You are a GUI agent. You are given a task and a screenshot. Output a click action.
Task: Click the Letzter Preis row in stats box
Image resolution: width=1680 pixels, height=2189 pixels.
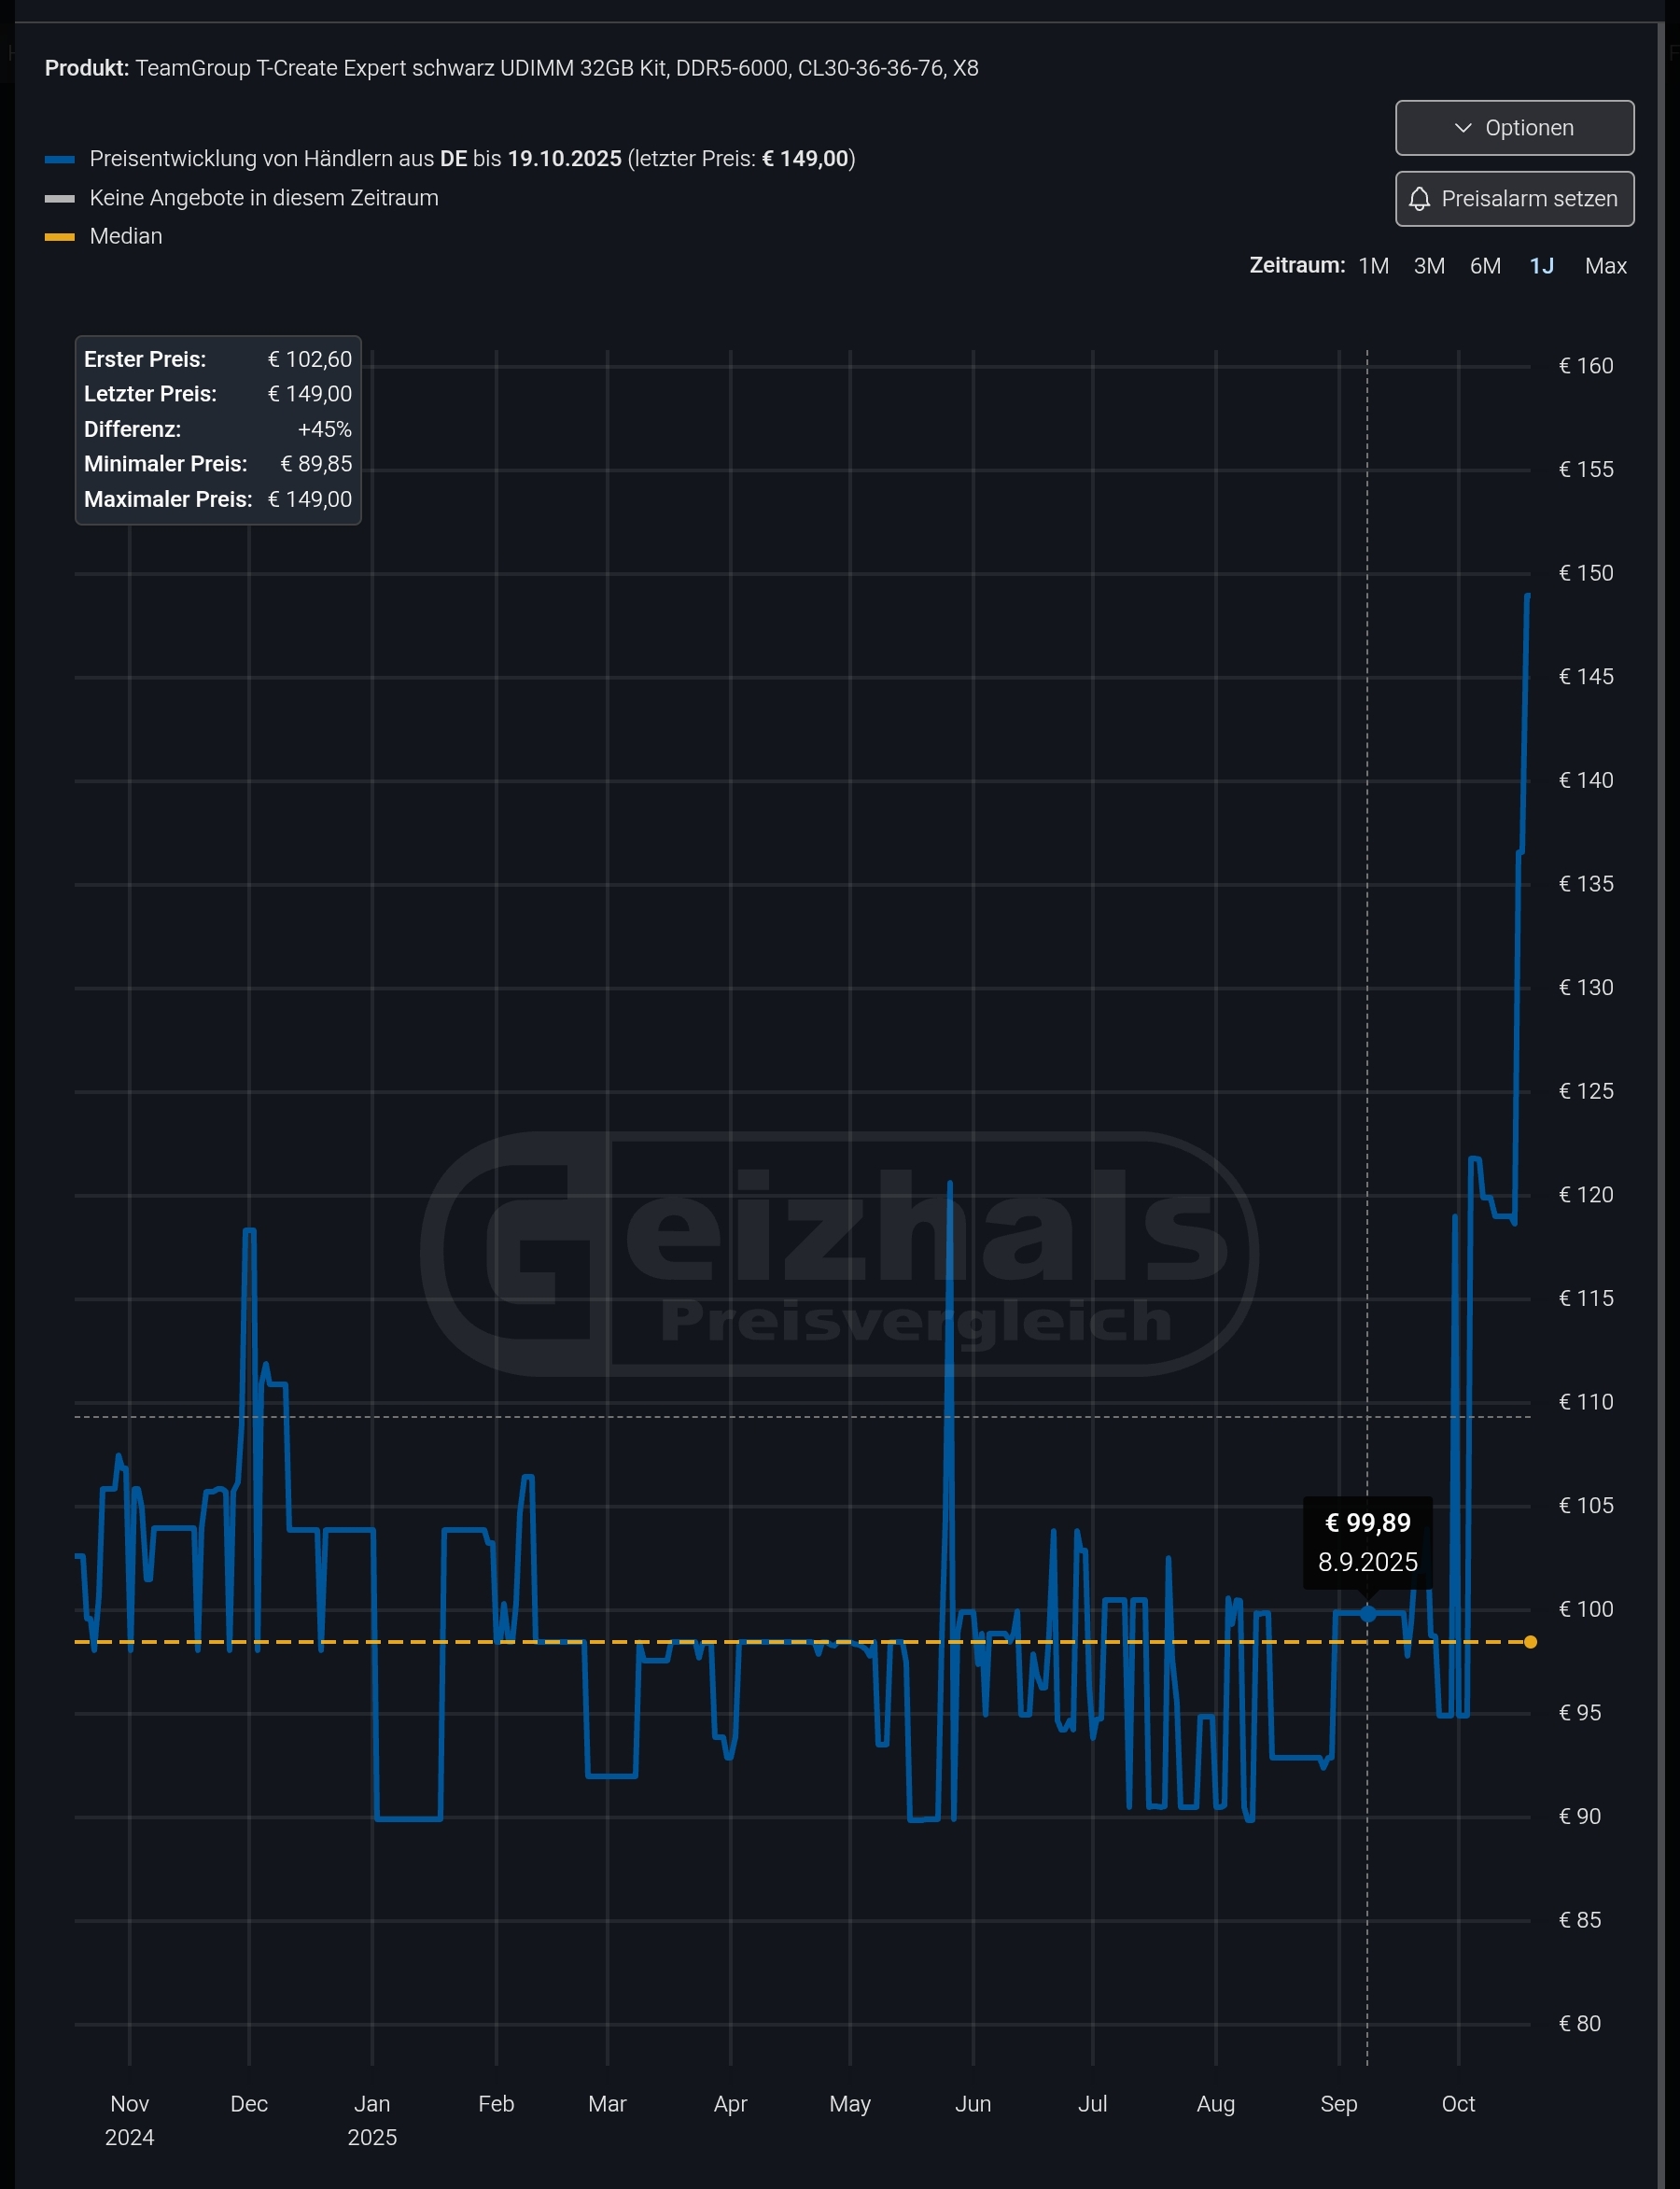(218, 394)
